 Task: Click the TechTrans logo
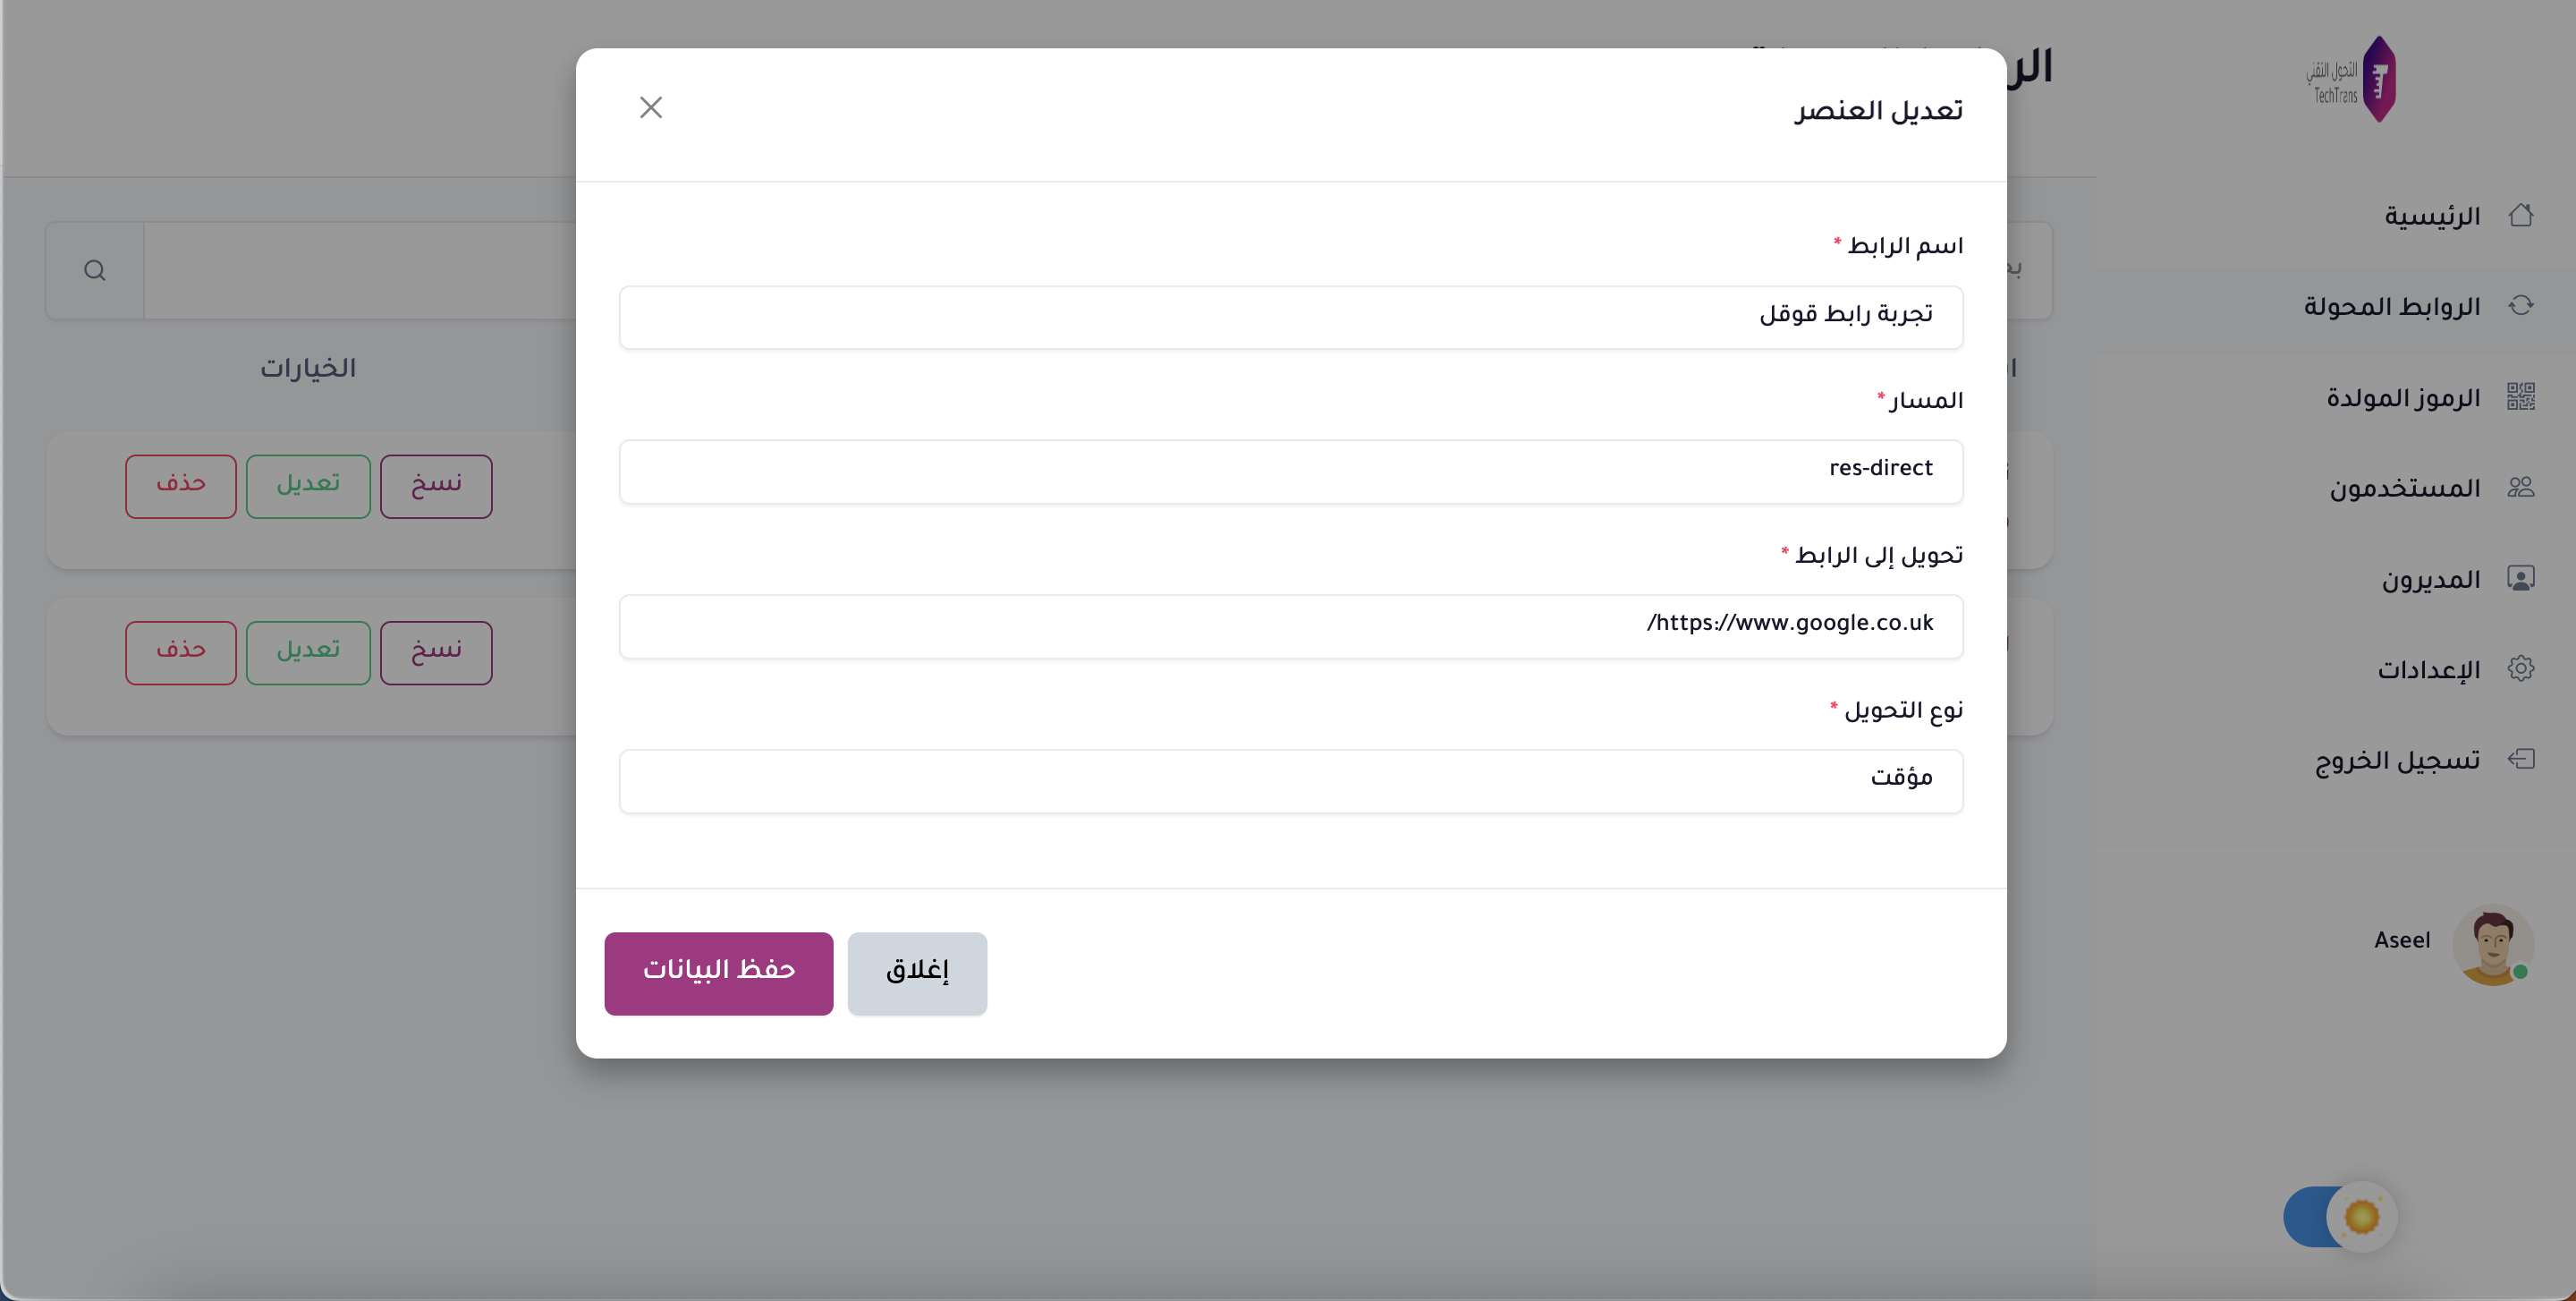coord(2352,79)
